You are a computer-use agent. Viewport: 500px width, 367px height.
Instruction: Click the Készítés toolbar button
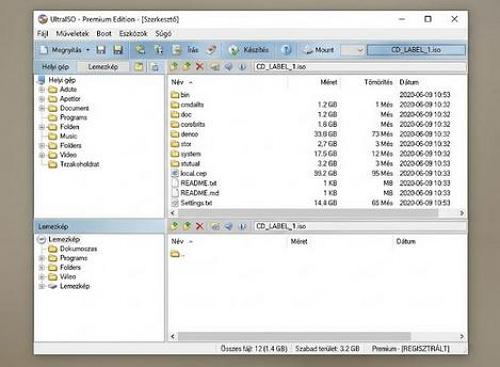[249, 50]
